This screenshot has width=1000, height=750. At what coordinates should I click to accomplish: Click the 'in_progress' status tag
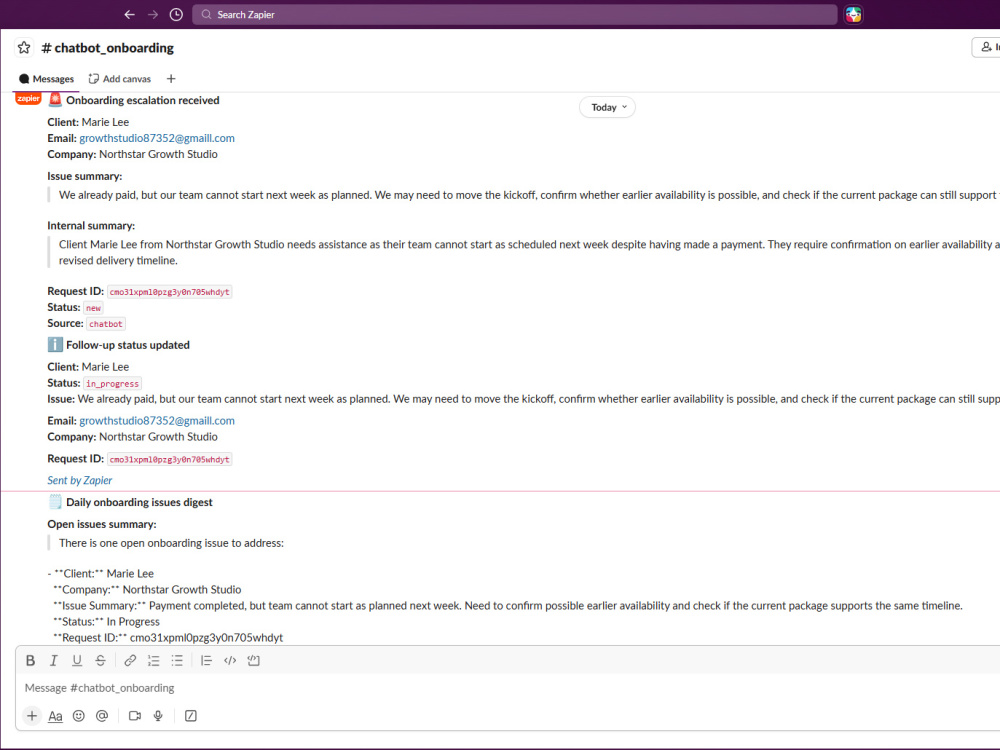click(112, 383)
